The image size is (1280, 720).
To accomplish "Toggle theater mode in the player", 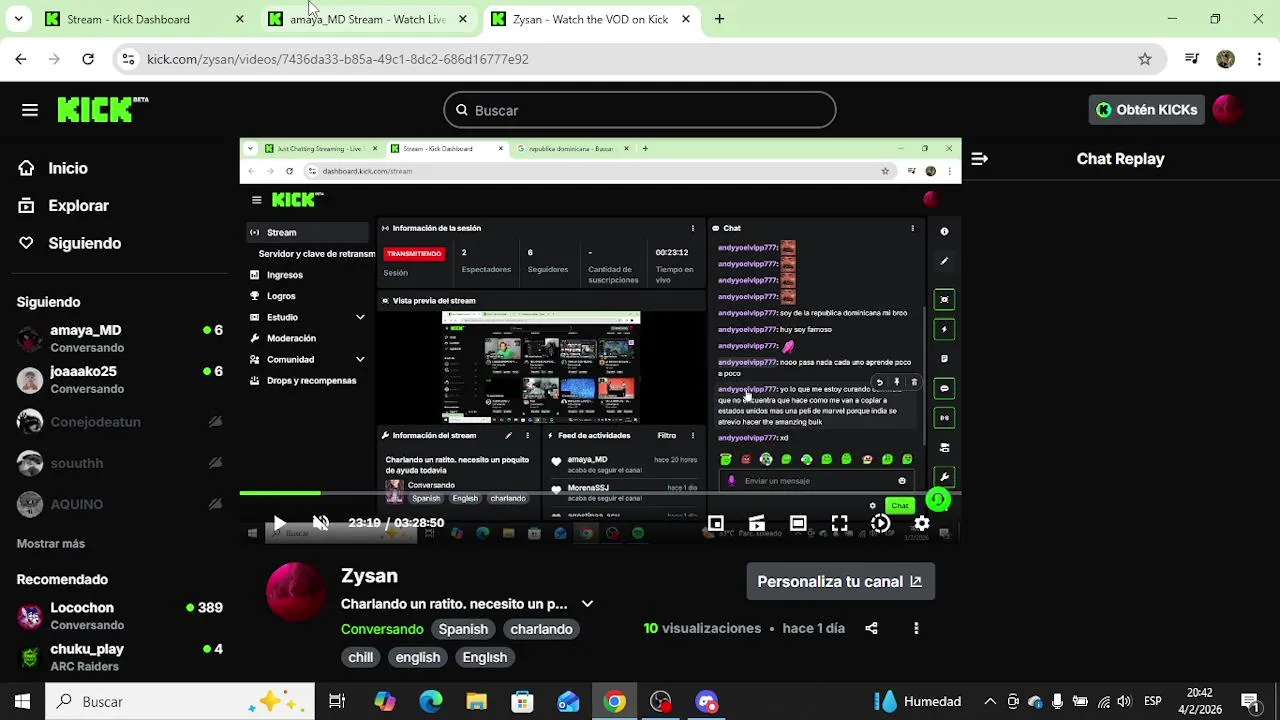I will (798, 523).
